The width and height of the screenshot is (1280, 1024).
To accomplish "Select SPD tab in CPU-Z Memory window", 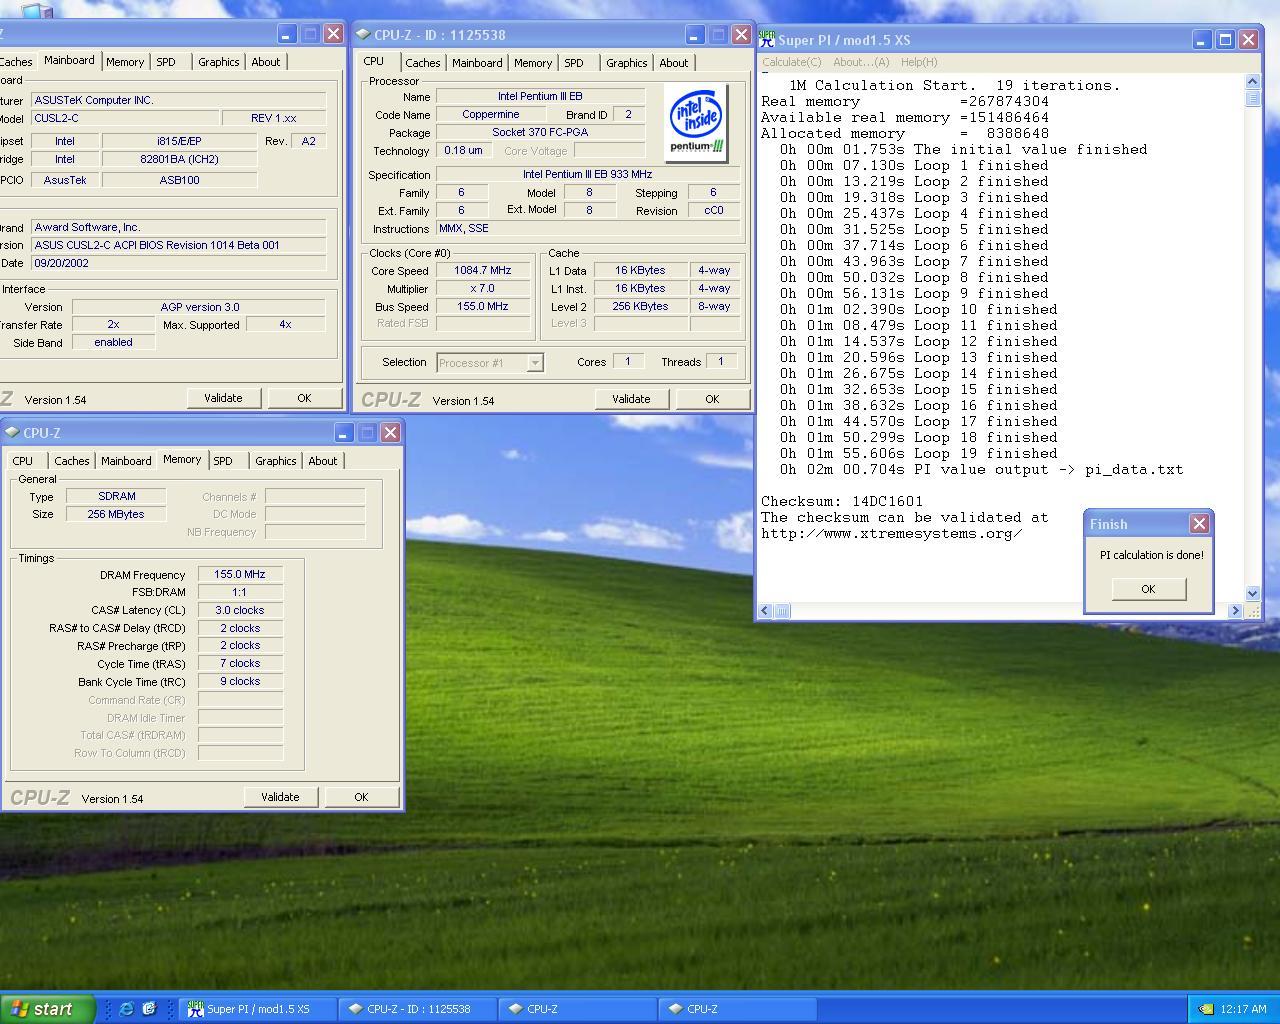I will point(223,461).
